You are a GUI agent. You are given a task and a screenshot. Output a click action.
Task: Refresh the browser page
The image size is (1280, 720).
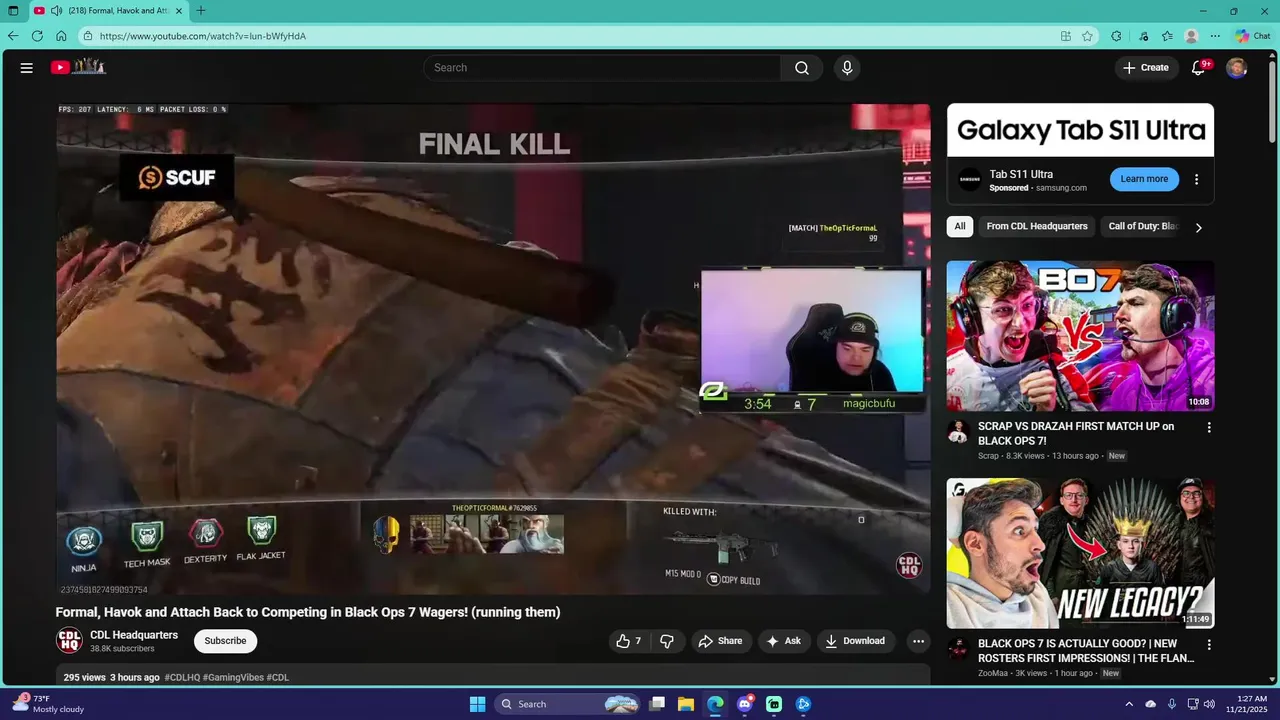37,36
